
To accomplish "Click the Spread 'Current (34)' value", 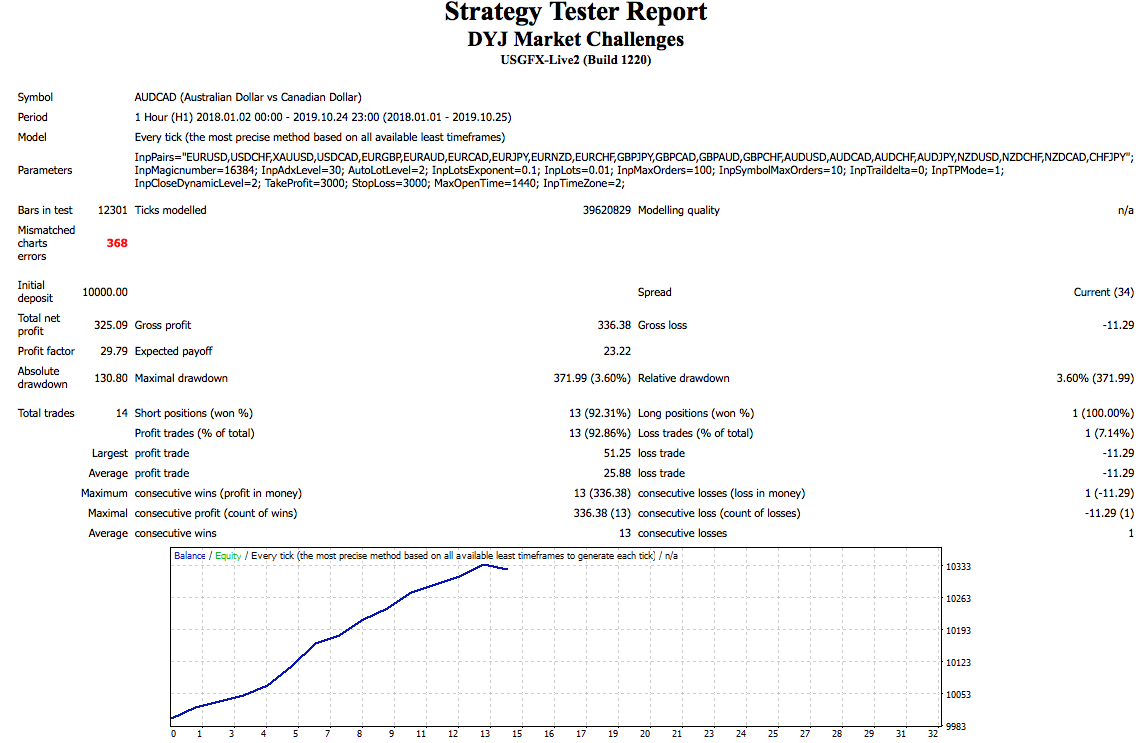I will [1104, 292].
